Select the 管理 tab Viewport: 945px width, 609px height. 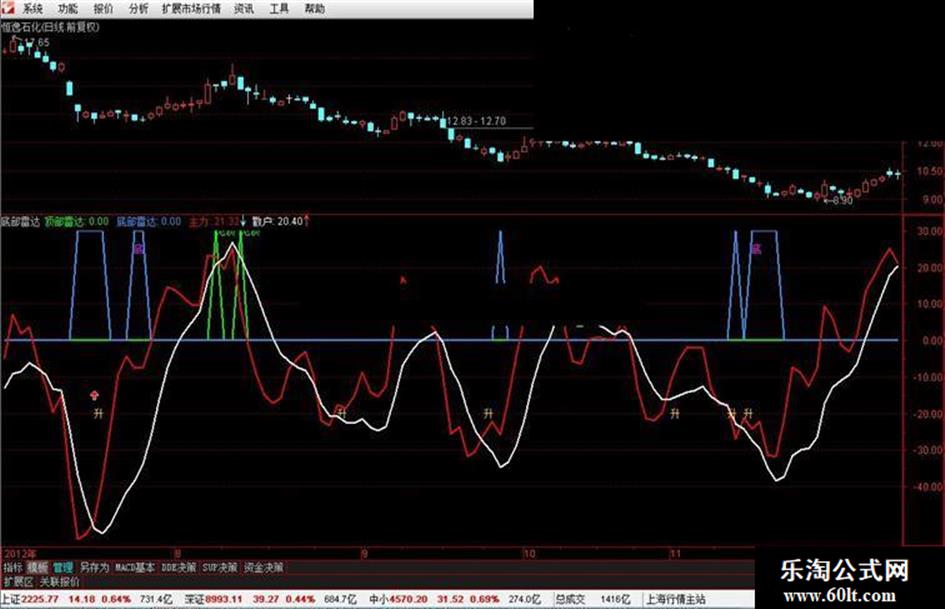point(63,567)
